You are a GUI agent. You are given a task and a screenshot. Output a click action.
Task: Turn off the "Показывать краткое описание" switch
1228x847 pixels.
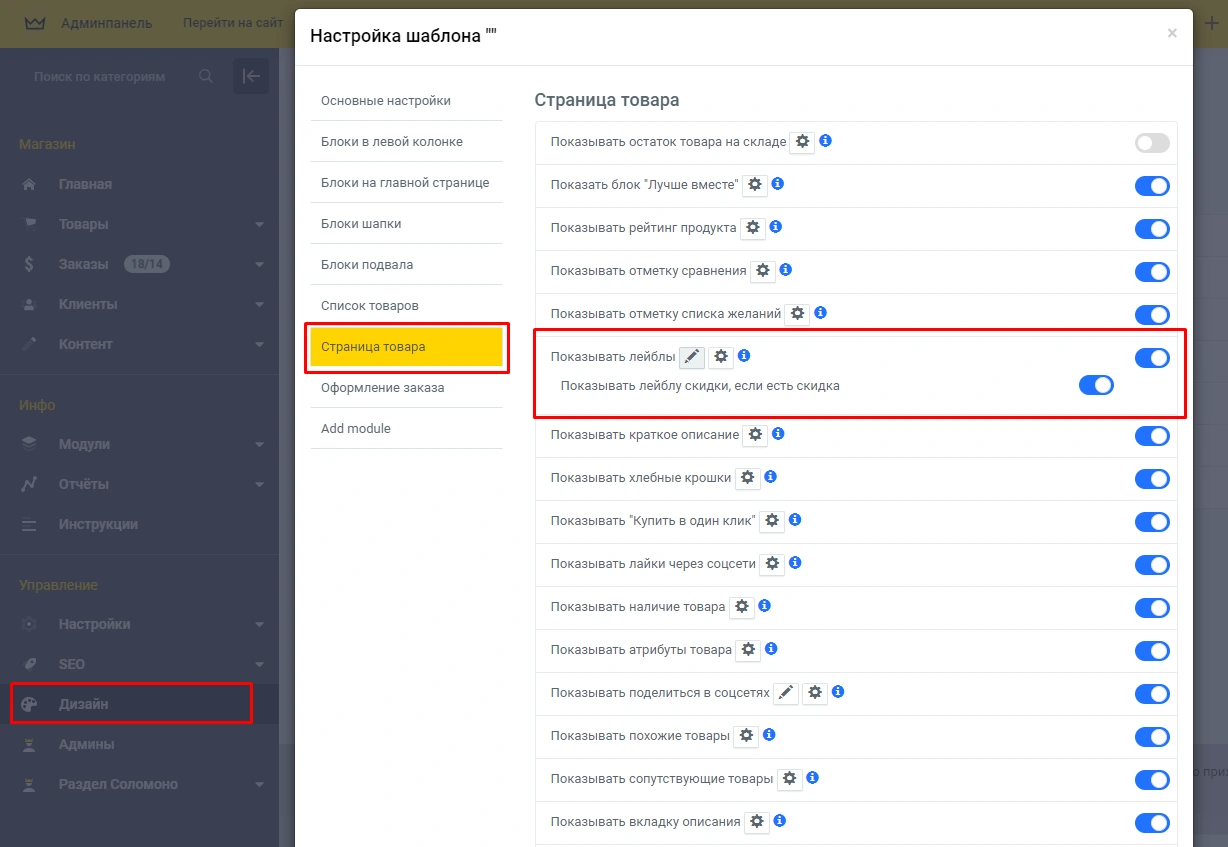click(x=1151, y=436)
